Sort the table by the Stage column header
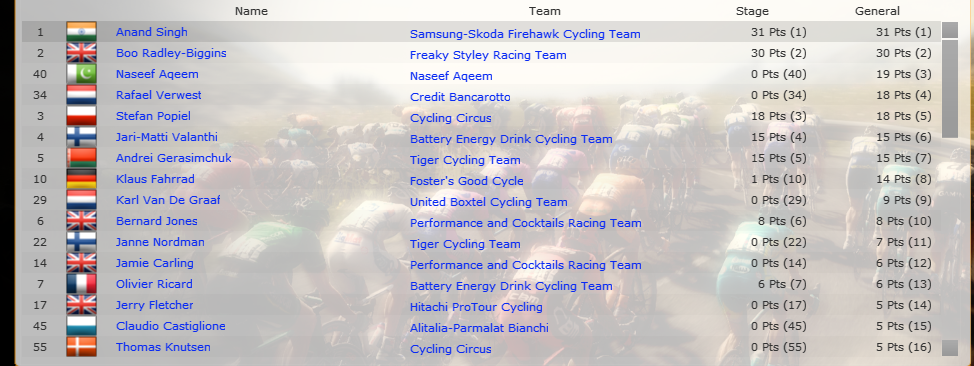Viewport: 974px width, 366px height. [x=752, y=11]
